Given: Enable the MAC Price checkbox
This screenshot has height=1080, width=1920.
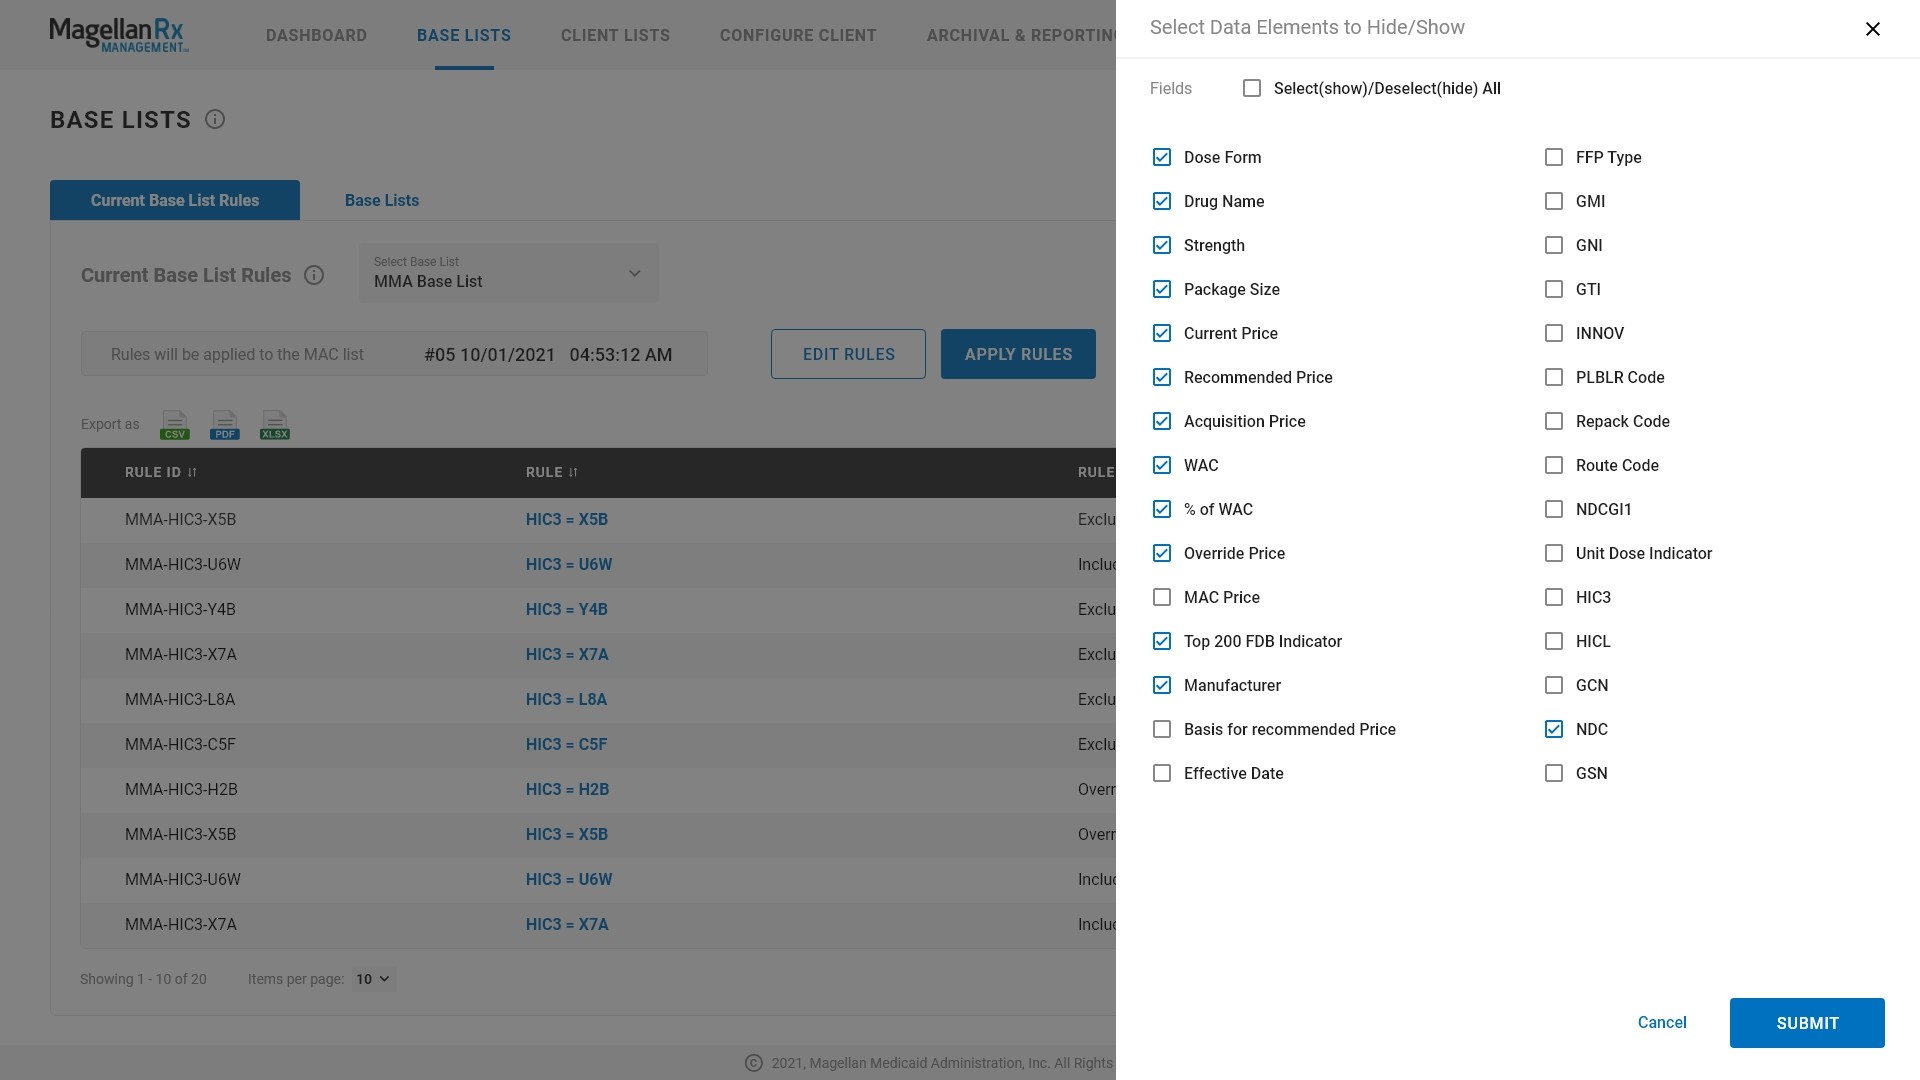Looking at the screenshot, I should point(1161,597).
